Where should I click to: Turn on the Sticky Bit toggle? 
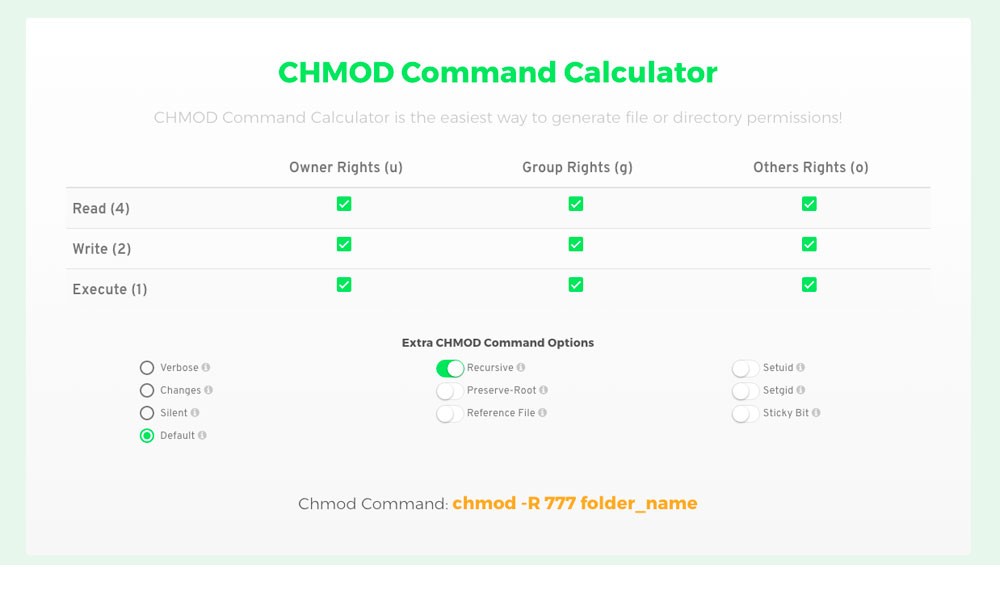pyautogui.click(x=746, y=413)
